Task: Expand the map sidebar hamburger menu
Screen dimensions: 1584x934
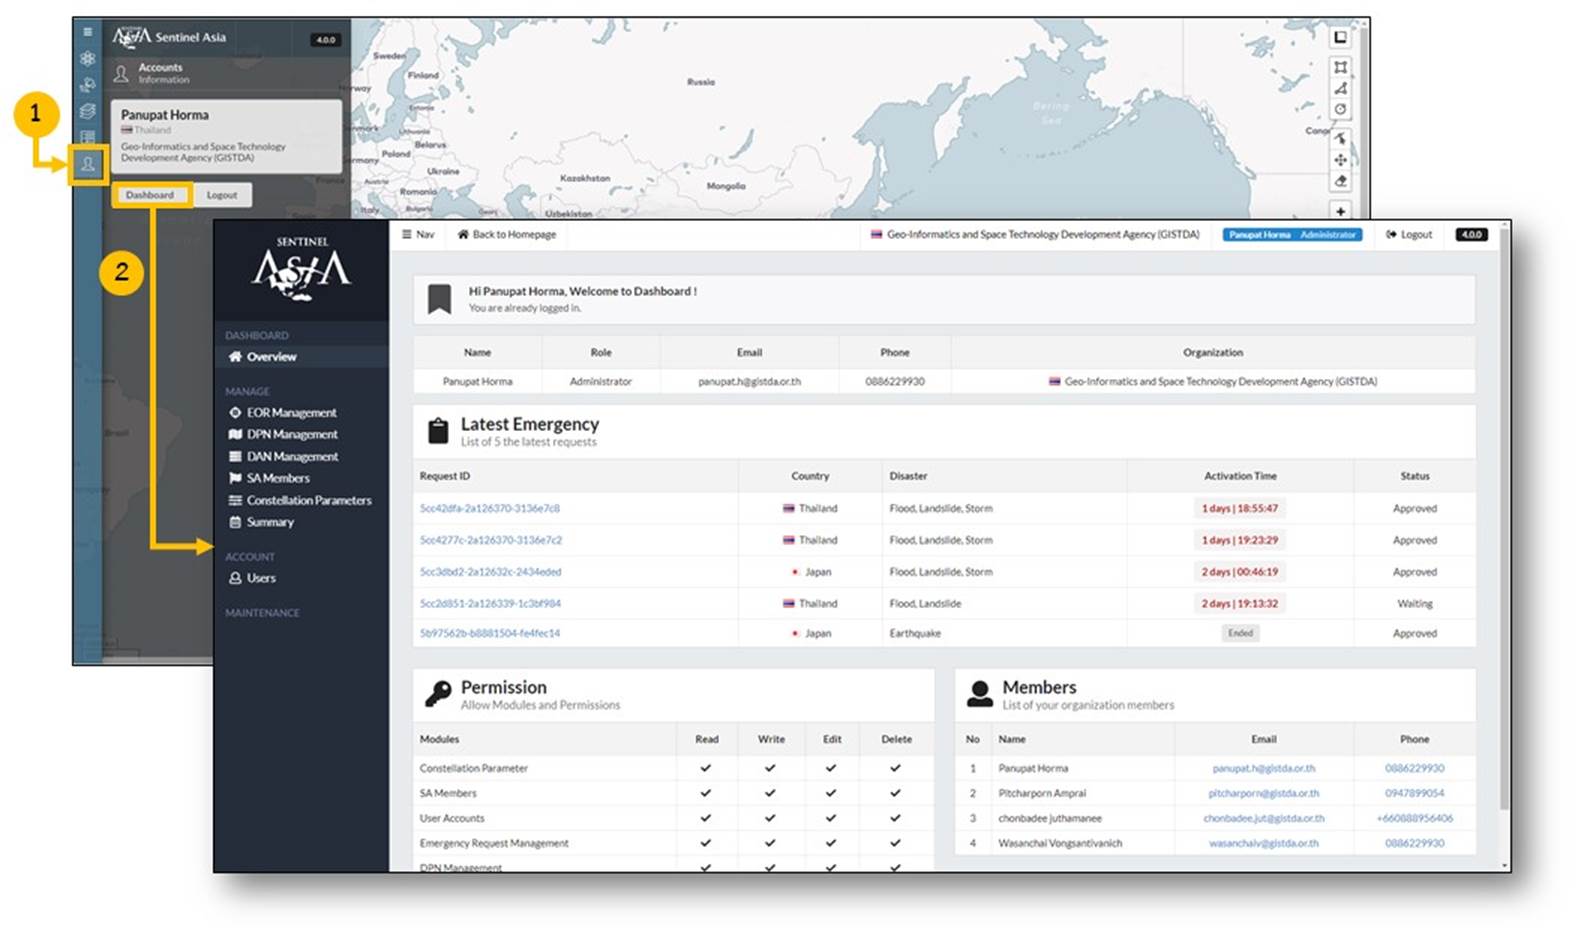Action: pos(88,32)
